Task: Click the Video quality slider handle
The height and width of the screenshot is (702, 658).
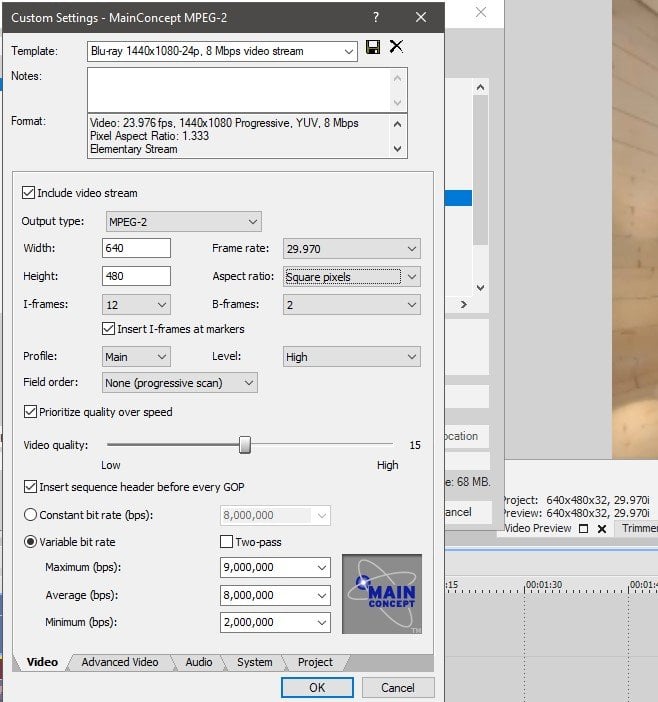Action: pyautogui.click(x=245, y=445)
